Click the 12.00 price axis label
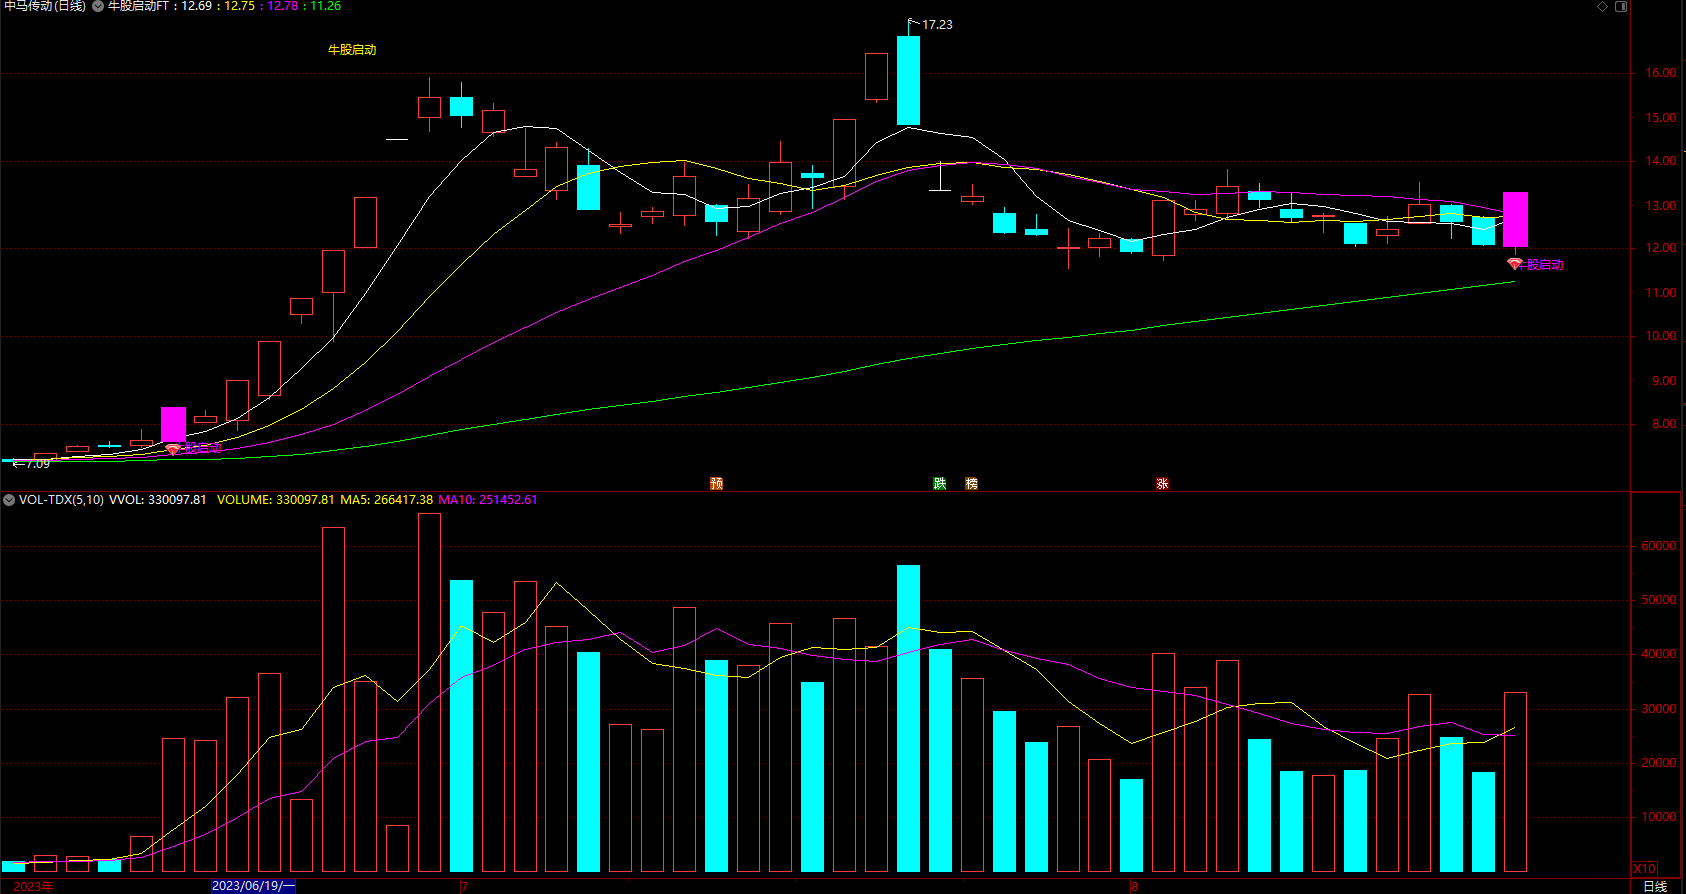 coord(1661,248)
